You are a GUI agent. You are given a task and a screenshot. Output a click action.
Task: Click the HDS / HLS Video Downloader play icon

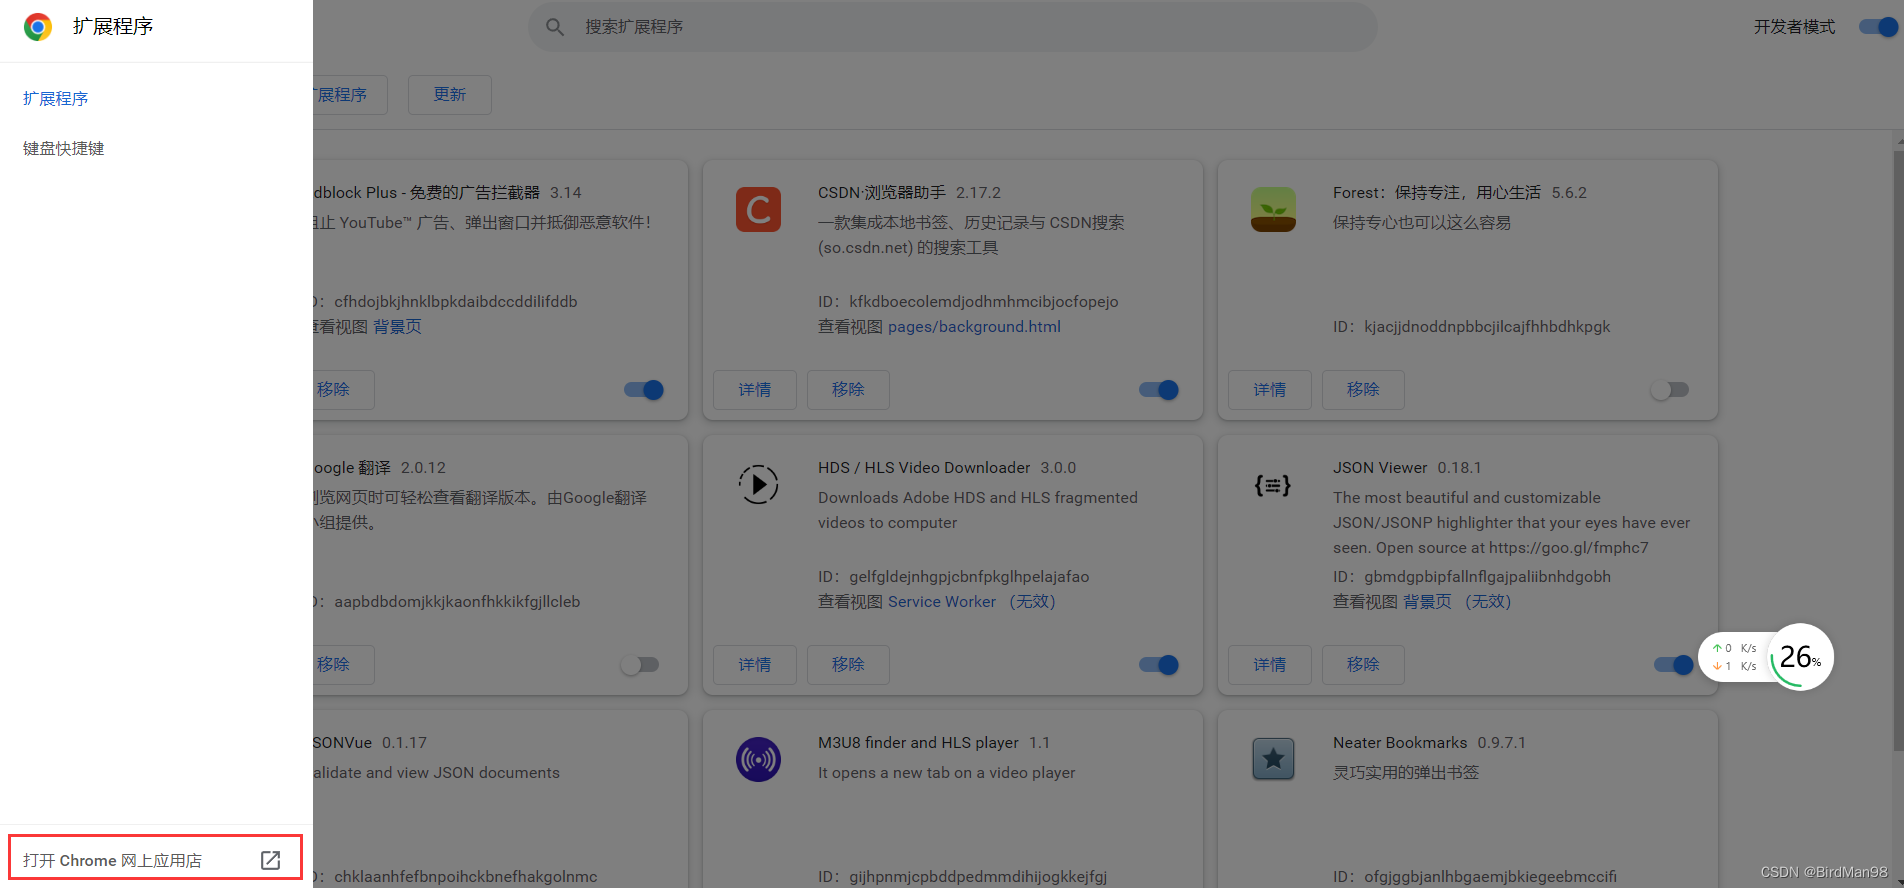click(x=758, y=485)
